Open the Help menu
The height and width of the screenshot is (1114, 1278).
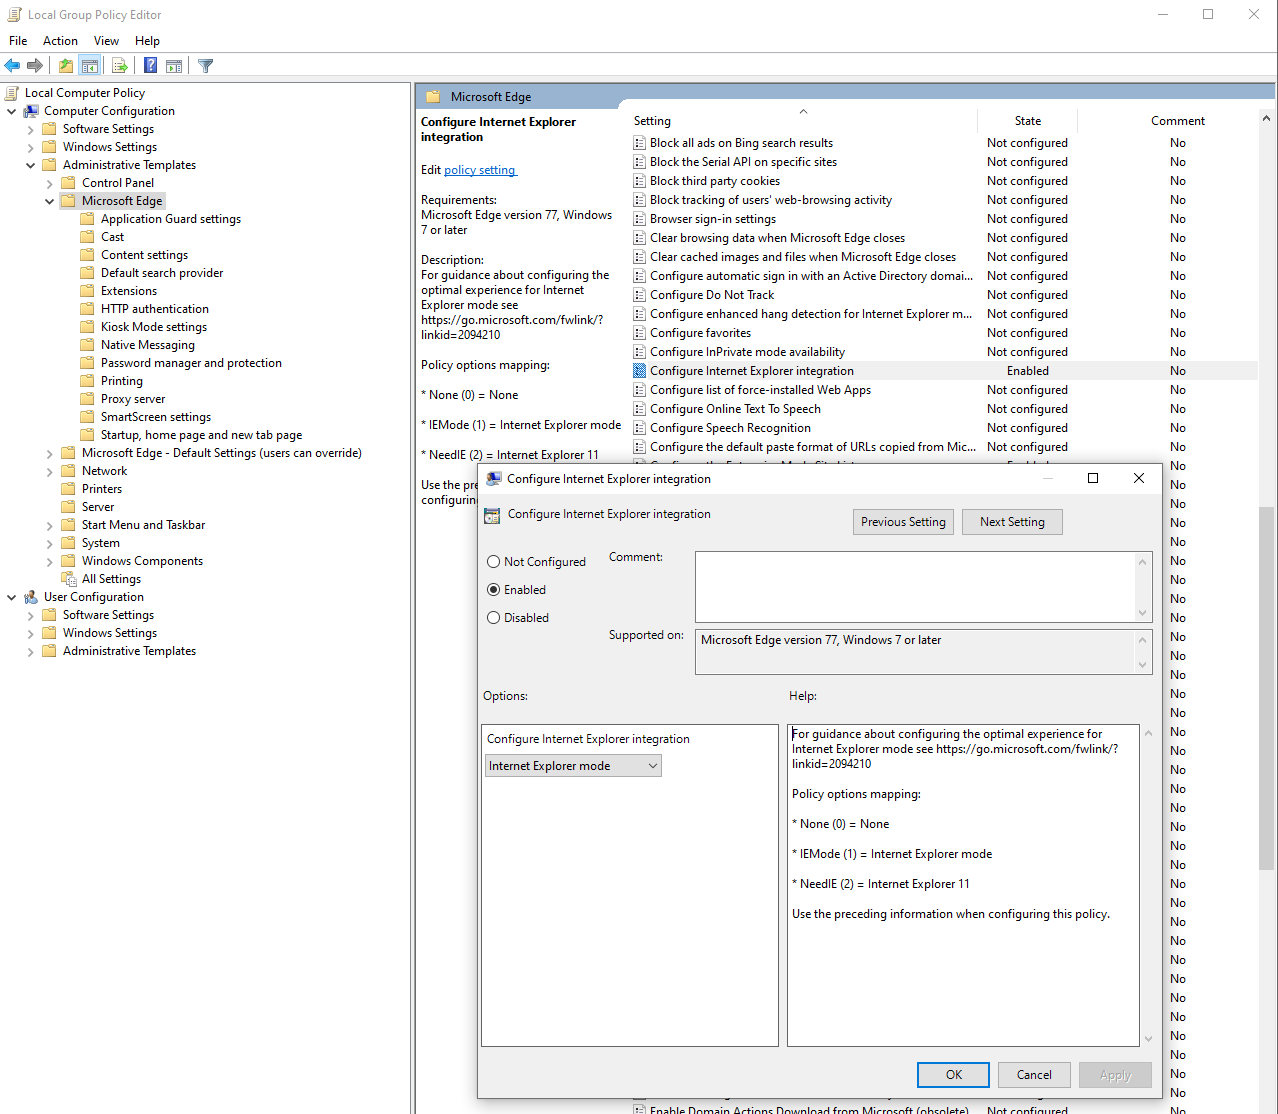(x=147, y=41)
